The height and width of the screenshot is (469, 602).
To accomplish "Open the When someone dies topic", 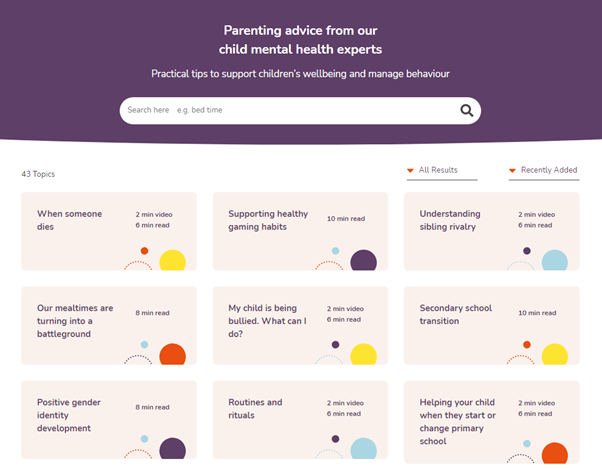I will coord(109,231).
